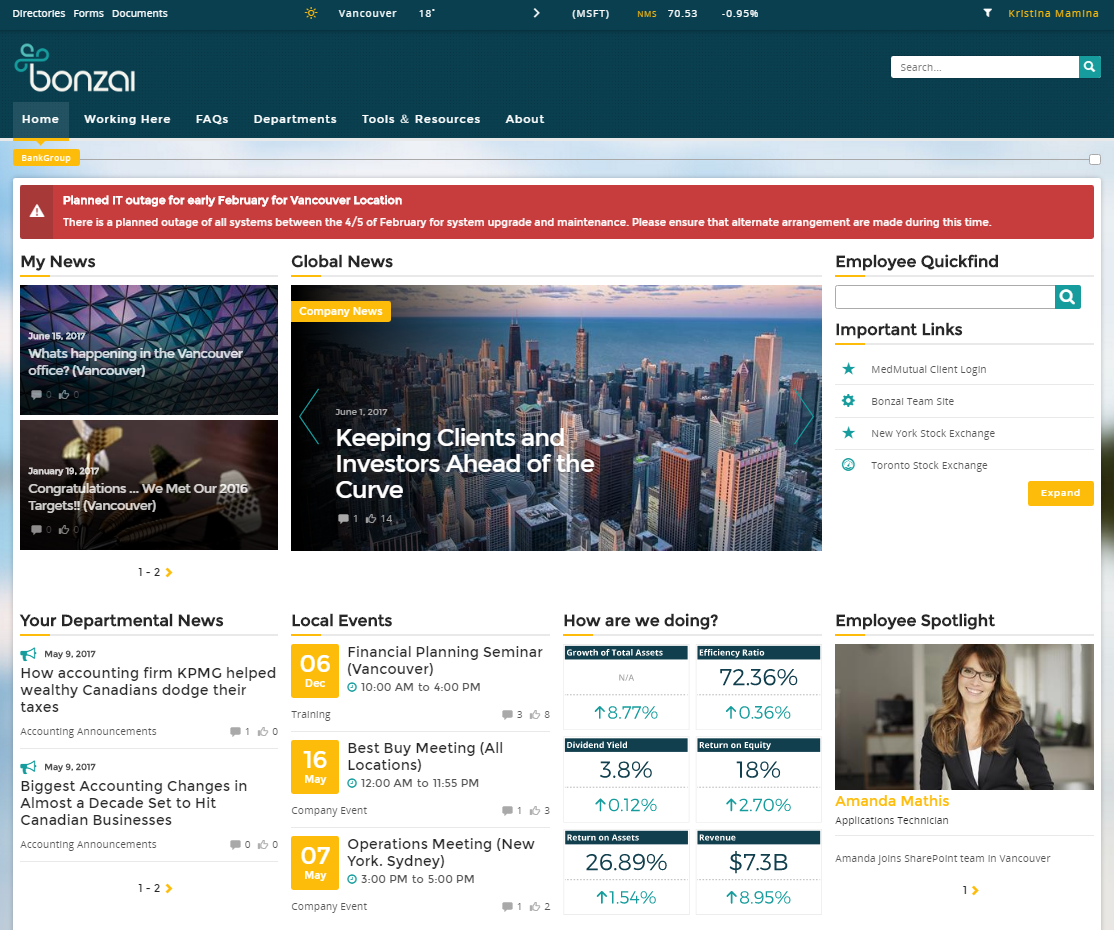The image size is (1114, 930).
Task: Open the New York Stock Exchange link
Action: [x=932, y=433]
